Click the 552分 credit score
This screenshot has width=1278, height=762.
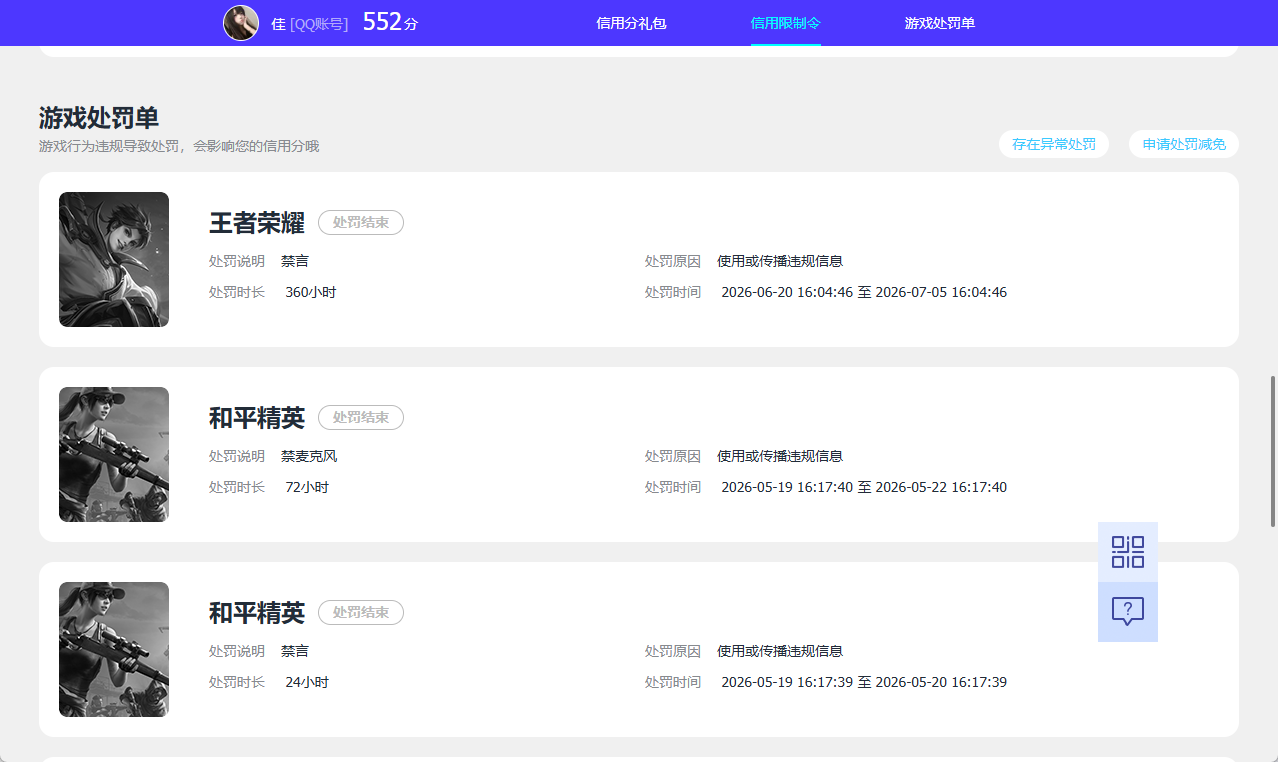pyautogui.click(x=390, y=22)
